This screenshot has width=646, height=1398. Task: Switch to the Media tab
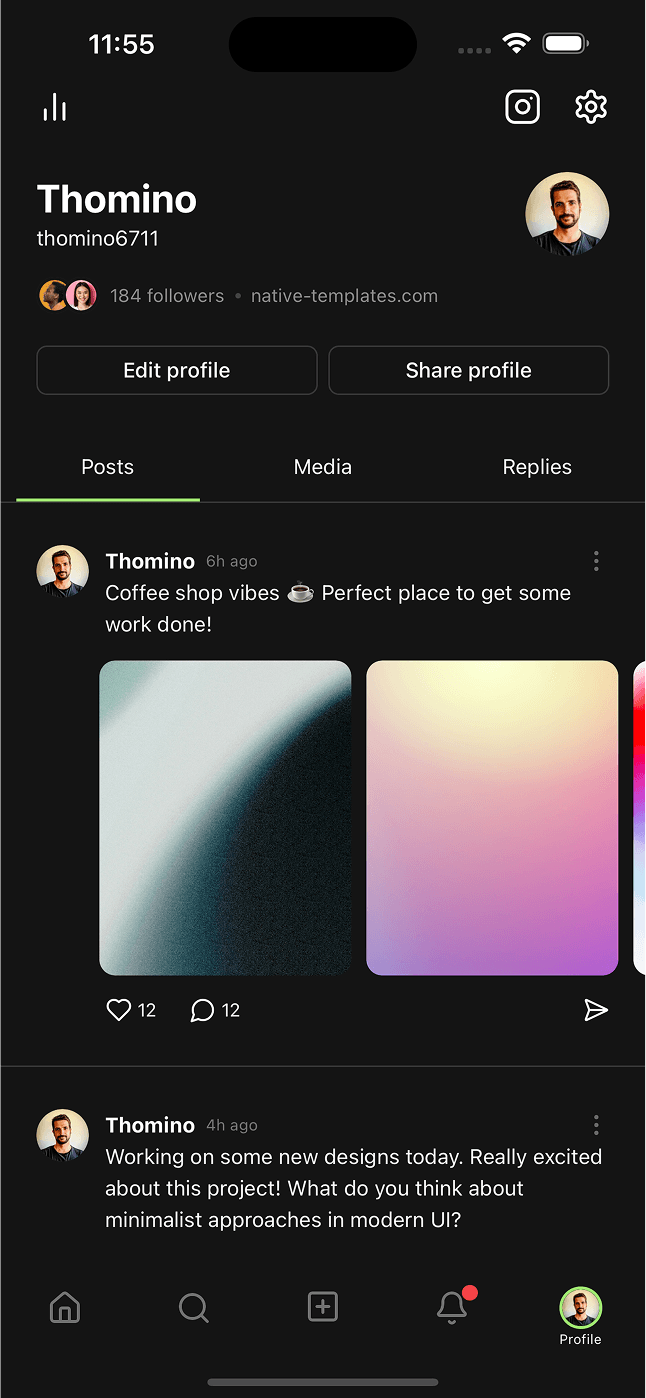click(322, 466)
